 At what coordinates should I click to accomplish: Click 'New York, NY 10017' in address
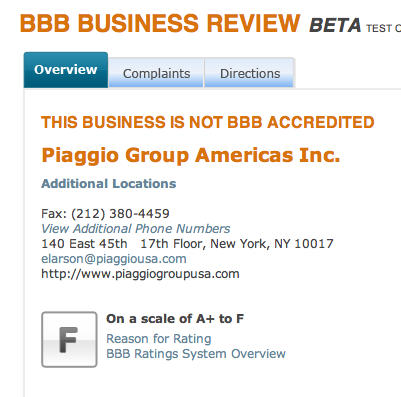pyautogui.click(x=272, y=244)
